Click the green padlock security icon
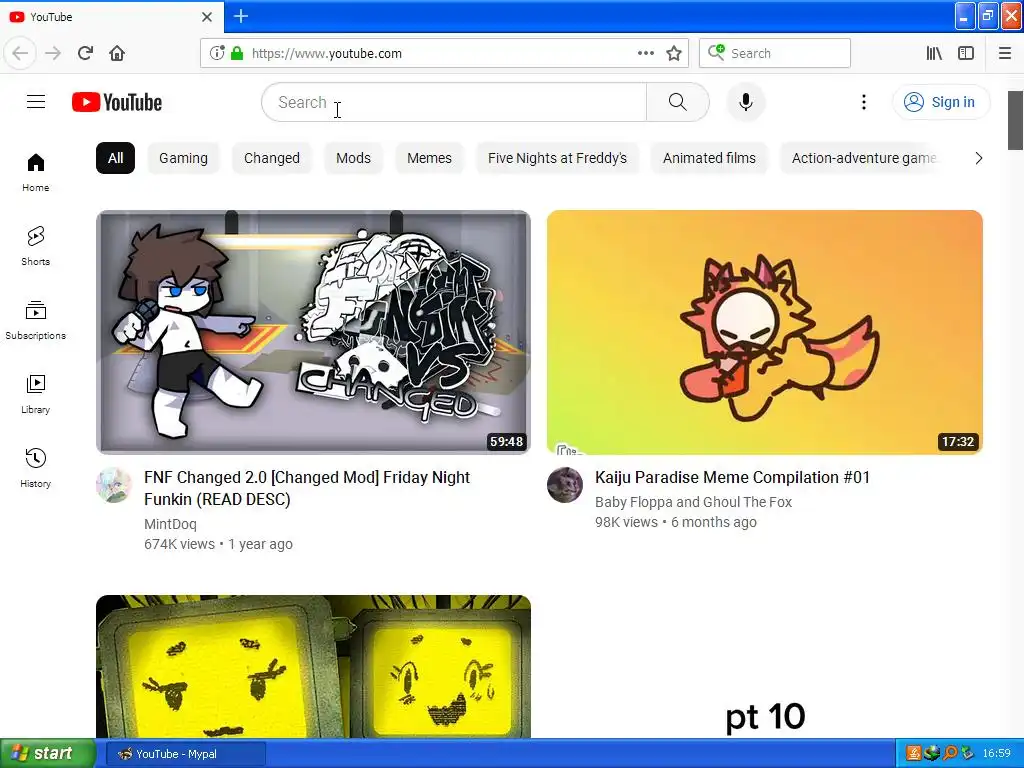The height and width of the screenshot is (768, 1024). 237,53
